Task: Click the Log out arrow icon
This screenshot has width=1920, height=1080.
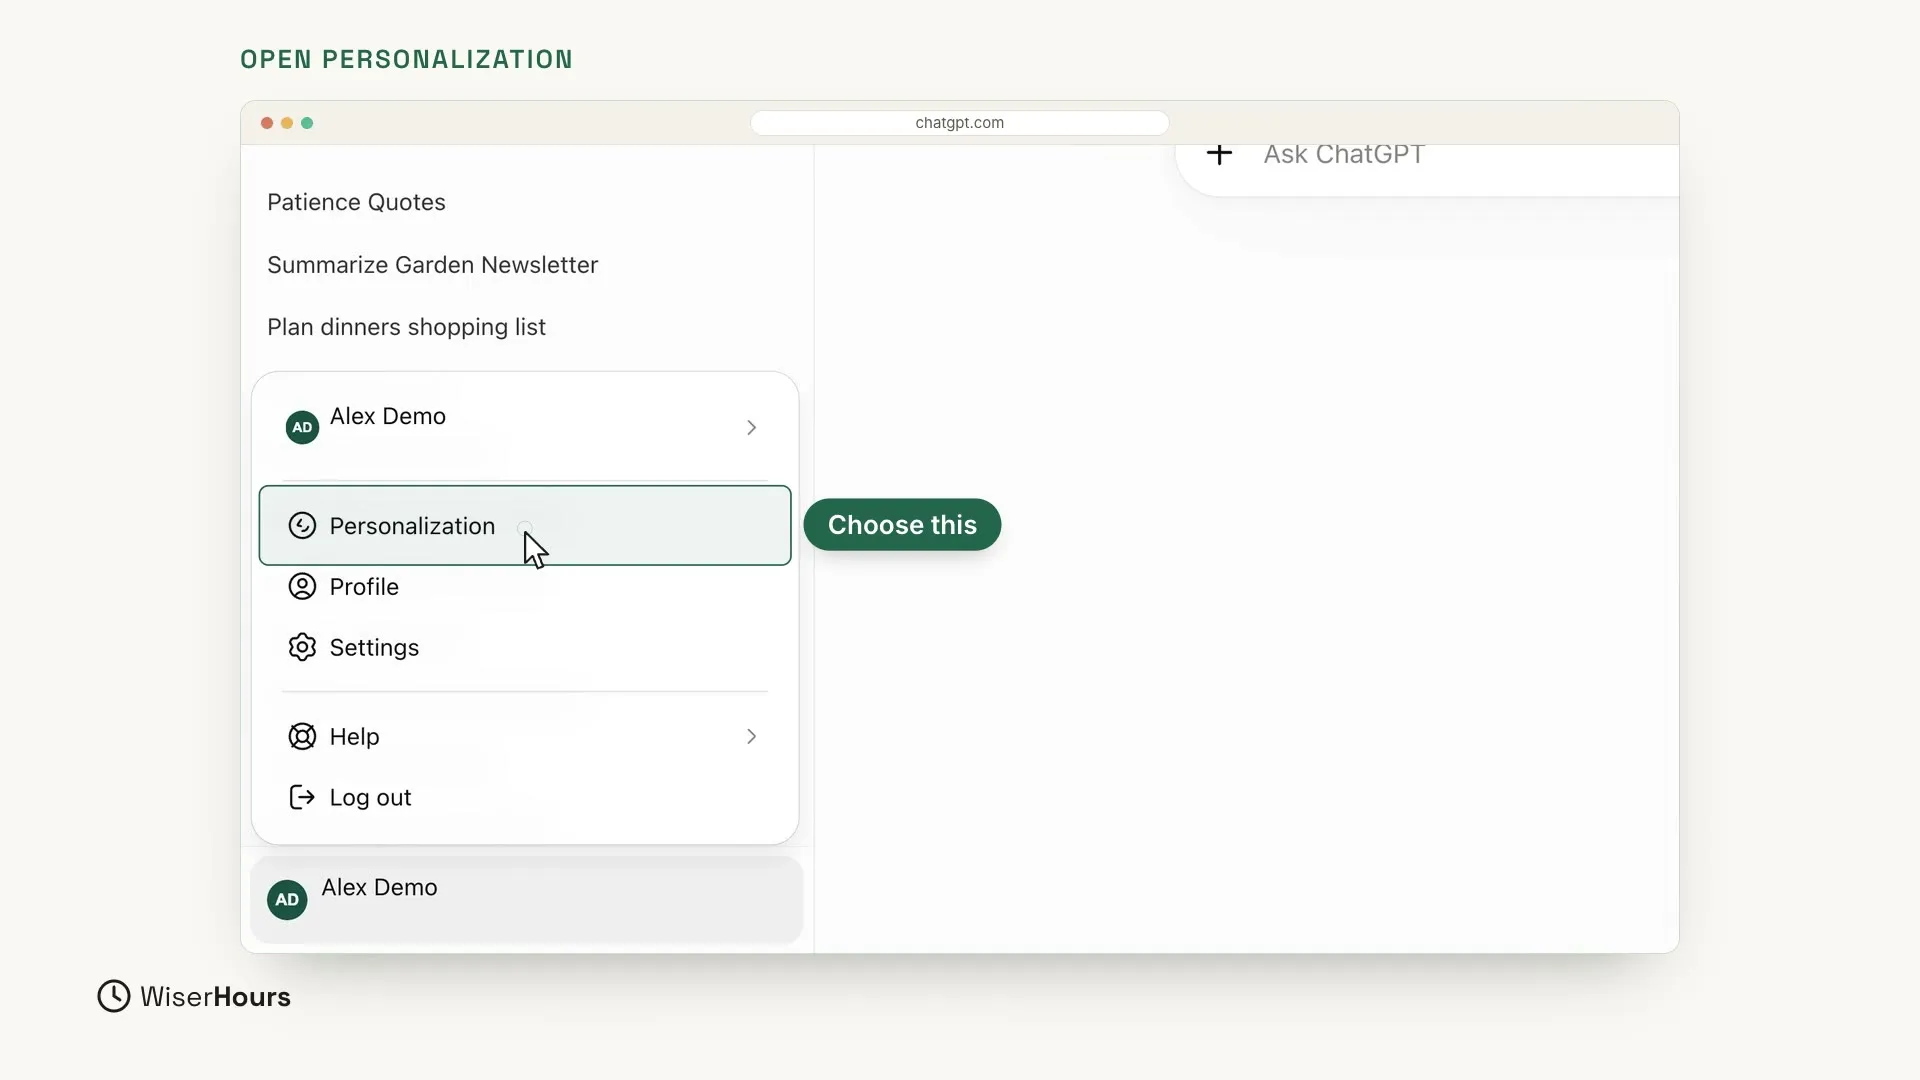Action: tap(302, 798)
